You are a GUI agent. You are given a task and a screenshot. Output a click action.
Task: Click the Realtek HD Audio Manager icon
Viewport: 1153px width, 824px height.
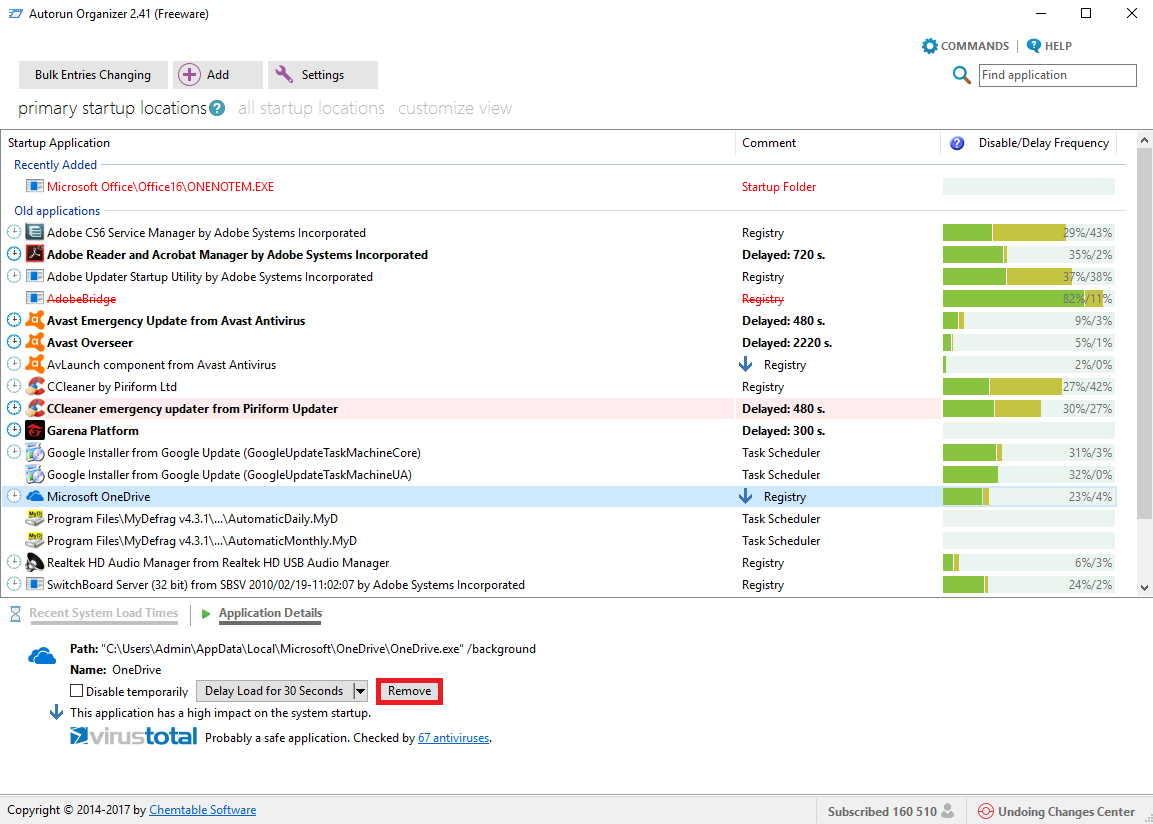pos(35,563)
